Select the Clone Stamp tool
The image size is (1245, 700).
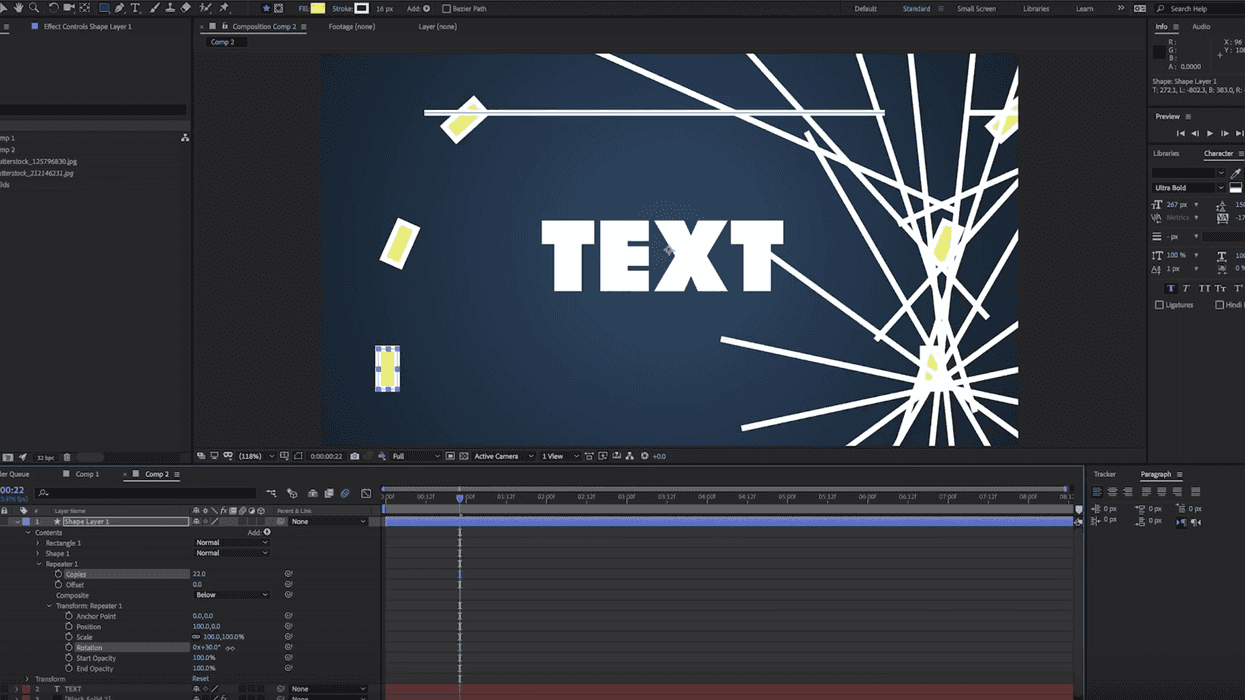(x=170, y=8)
